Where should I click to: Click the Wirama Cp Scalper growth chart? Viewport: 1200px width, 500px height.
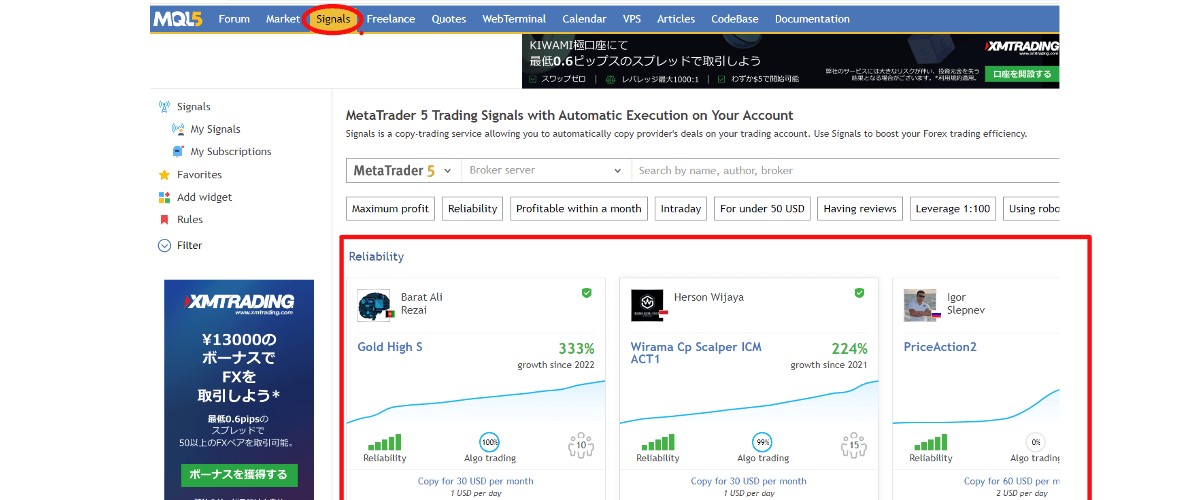pyautogui.click(x=748, y=400)
